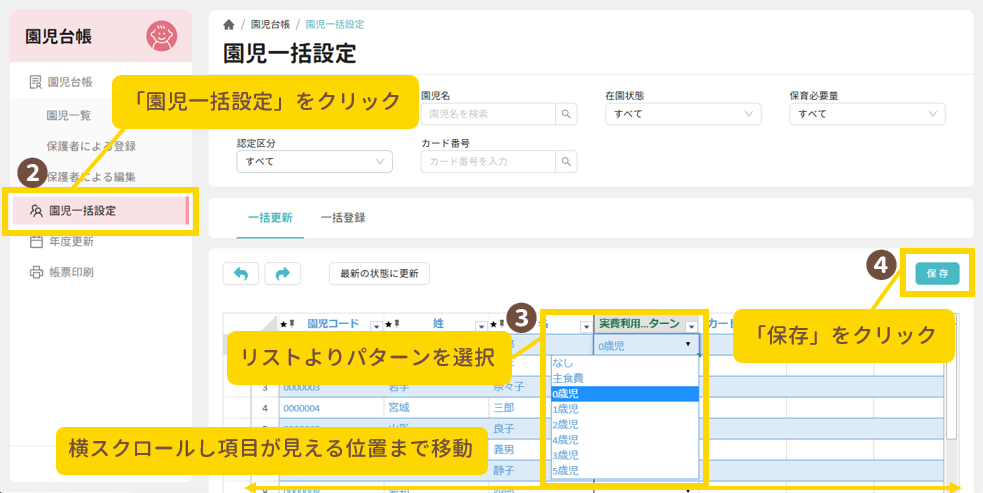Select 主食費 from the pattern list
Viewport: 983px width, 493px height.
tap(567, 378)
